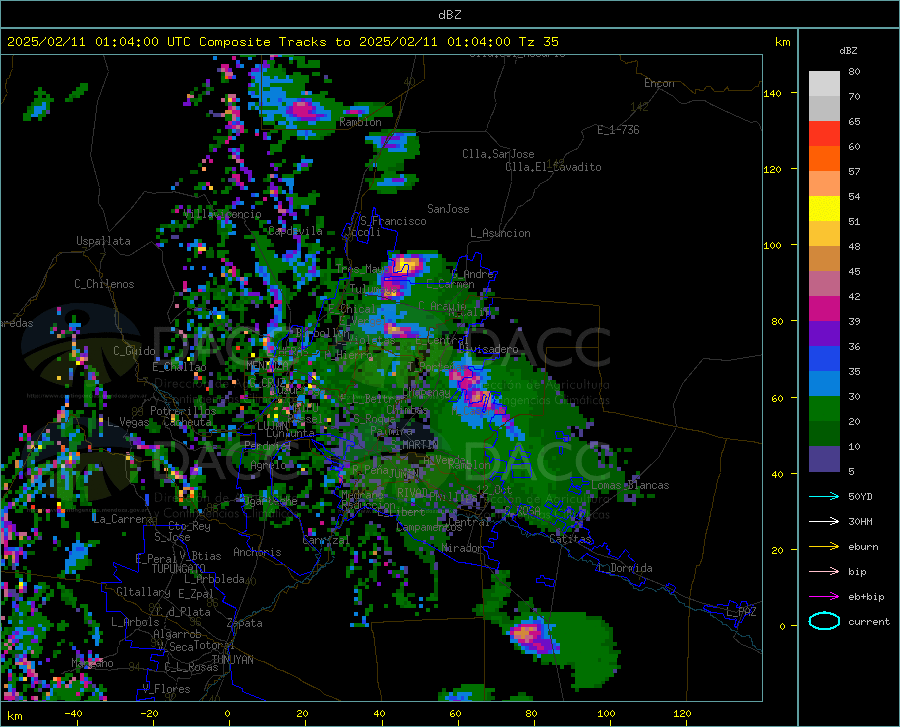
Task: Click the C_Chilenos location label
Action: point(104,284)
